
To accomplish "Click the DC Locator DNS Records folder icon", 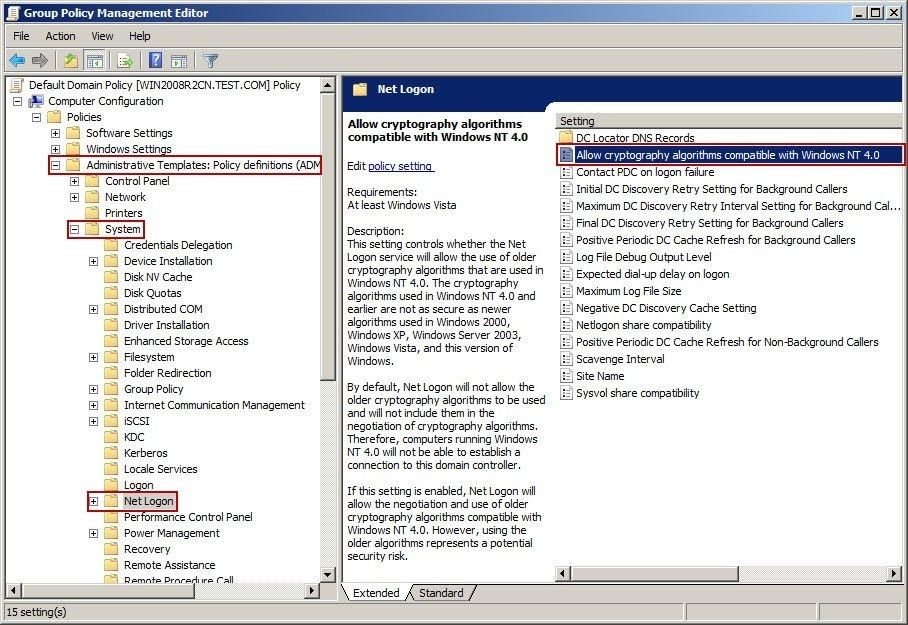I will (x=566, y=138).
